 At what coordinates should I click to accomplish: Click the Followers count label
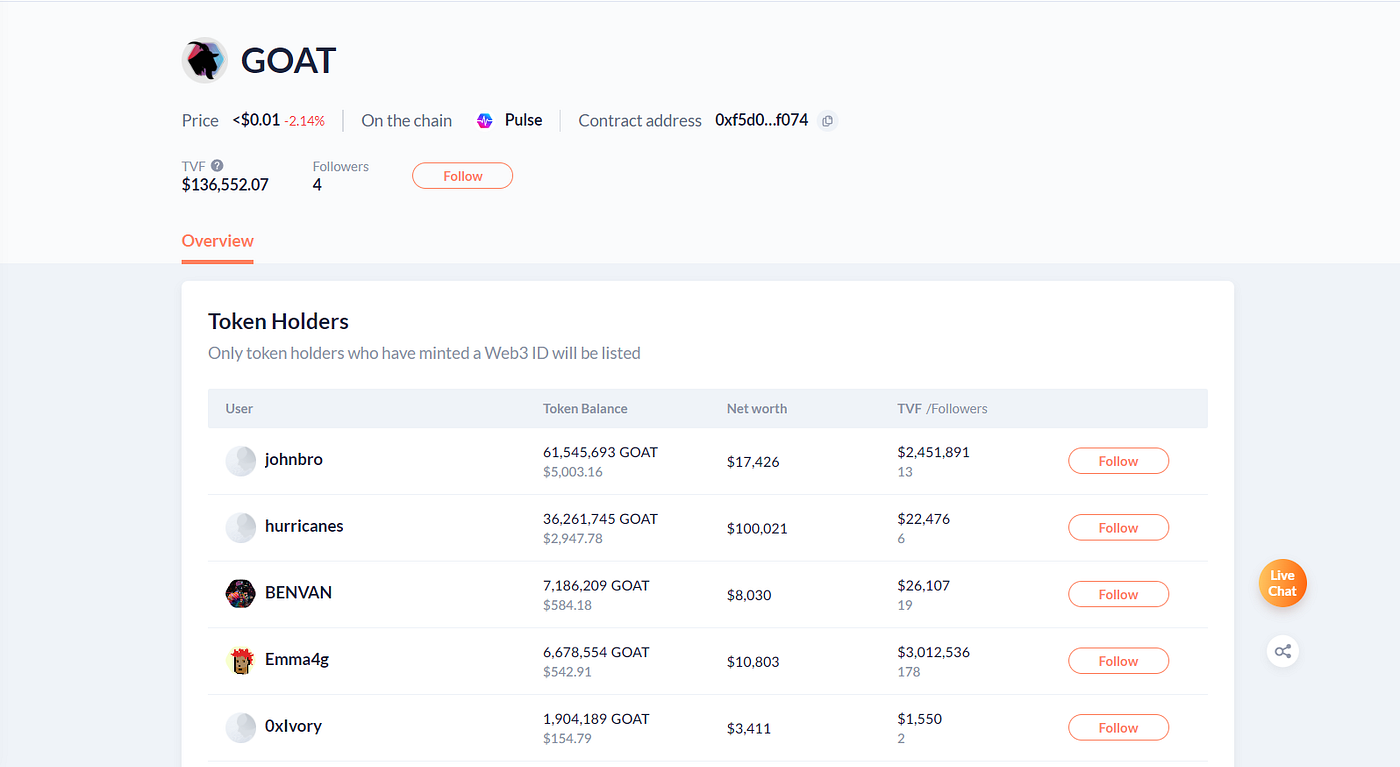pyautogui.click(x=341, y=167)
